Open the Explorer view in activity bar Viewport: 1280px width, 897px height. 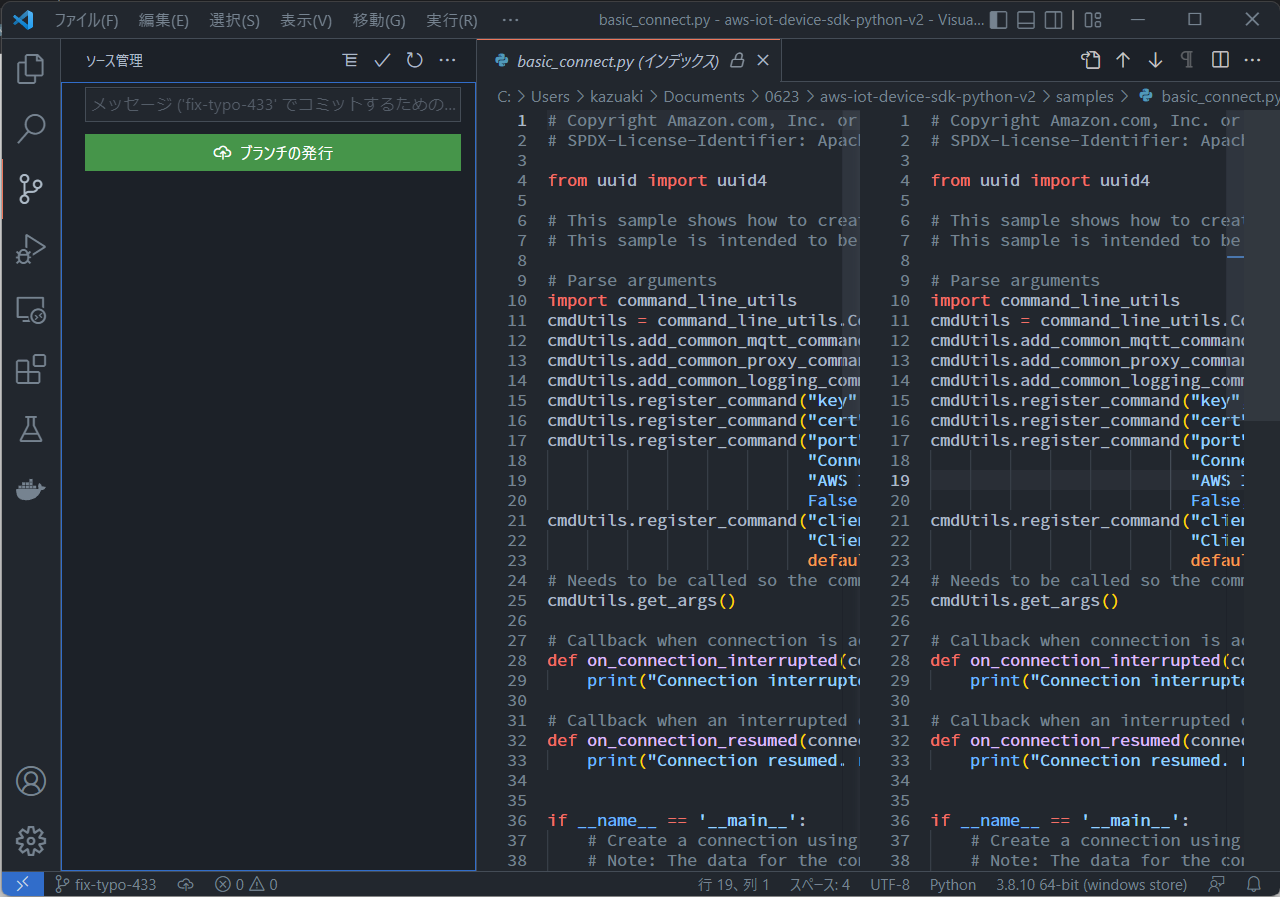(31, 69)
